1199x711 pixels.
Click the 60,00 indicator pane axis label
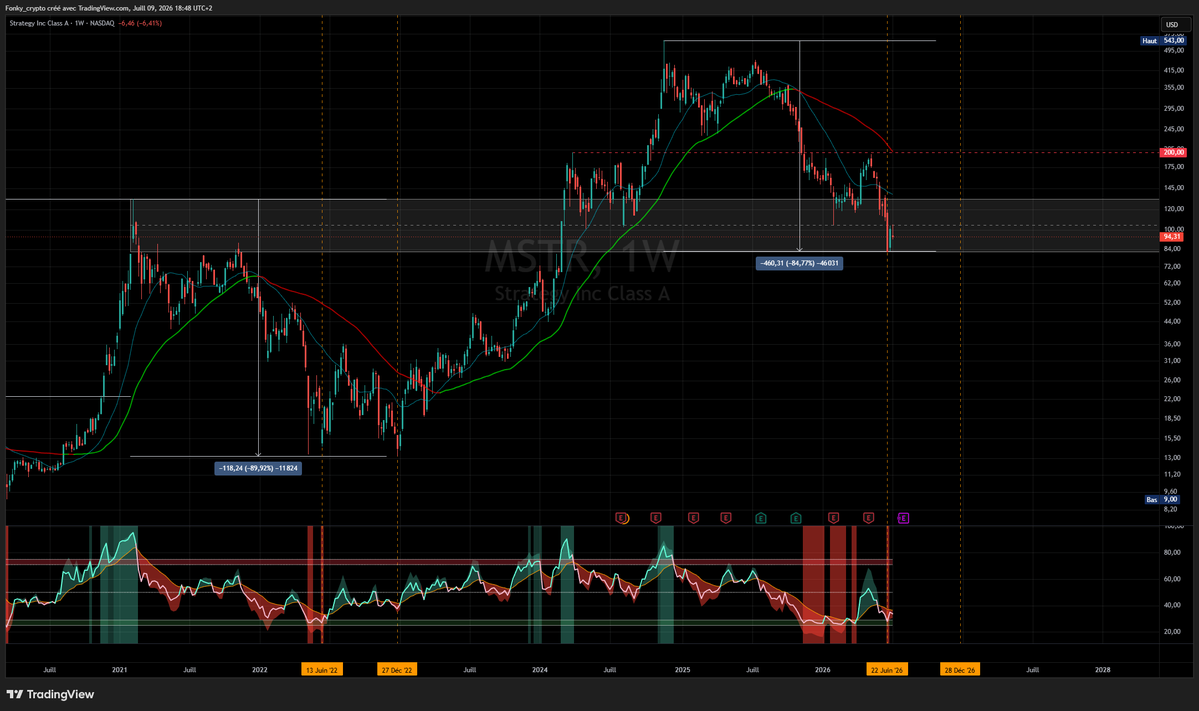point(1171,579)
